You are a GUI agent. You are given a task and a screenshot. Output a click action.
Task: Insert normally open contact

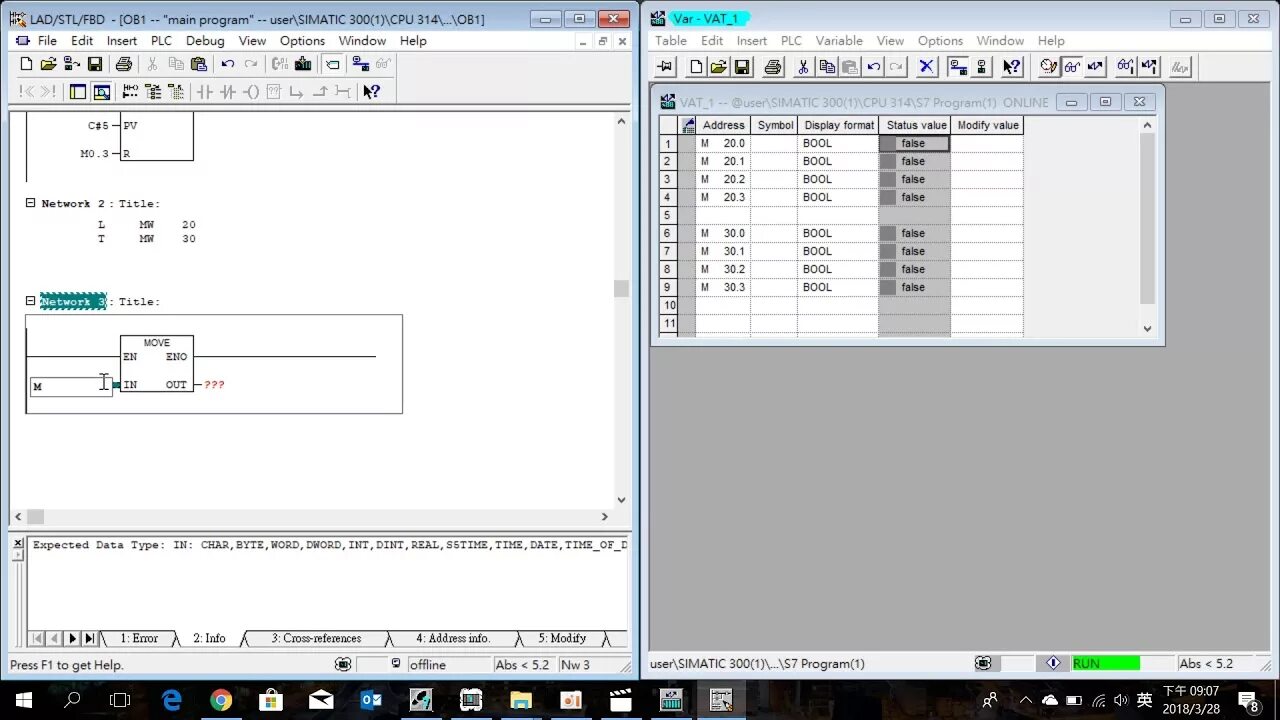pos(205,92)
